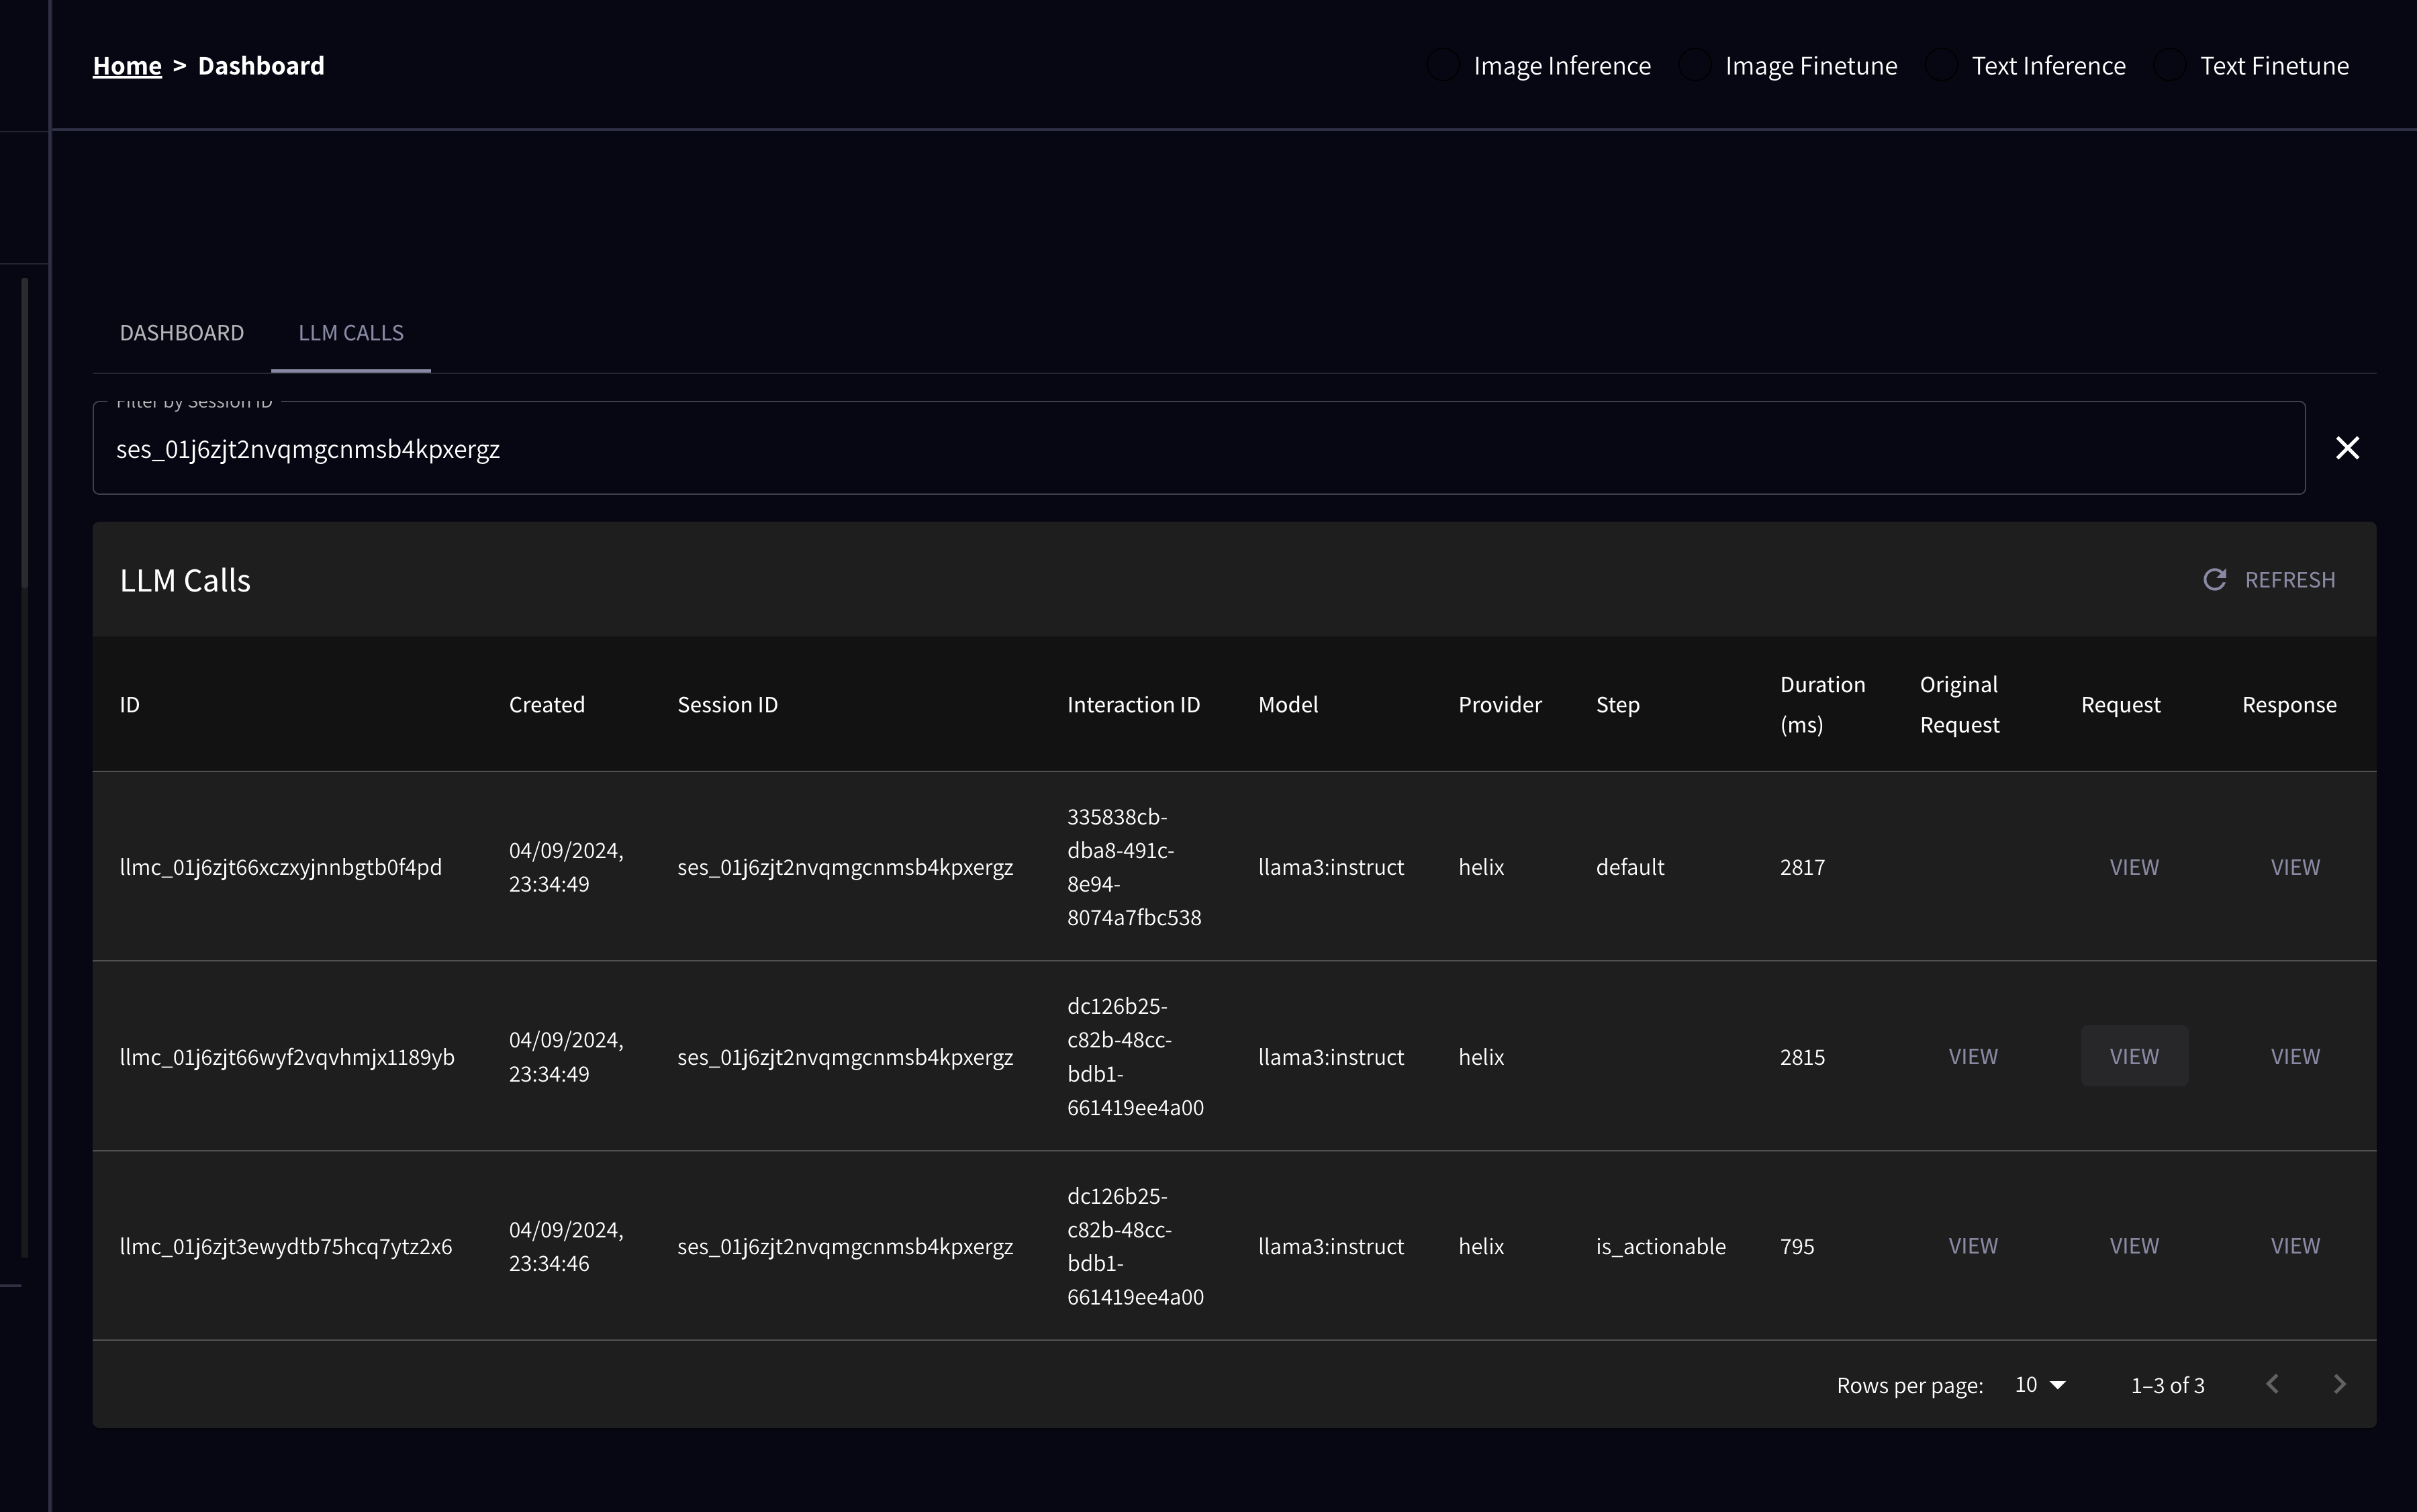
Task: Switch to the DASHBOARD tab
Action: click(182, 333)
